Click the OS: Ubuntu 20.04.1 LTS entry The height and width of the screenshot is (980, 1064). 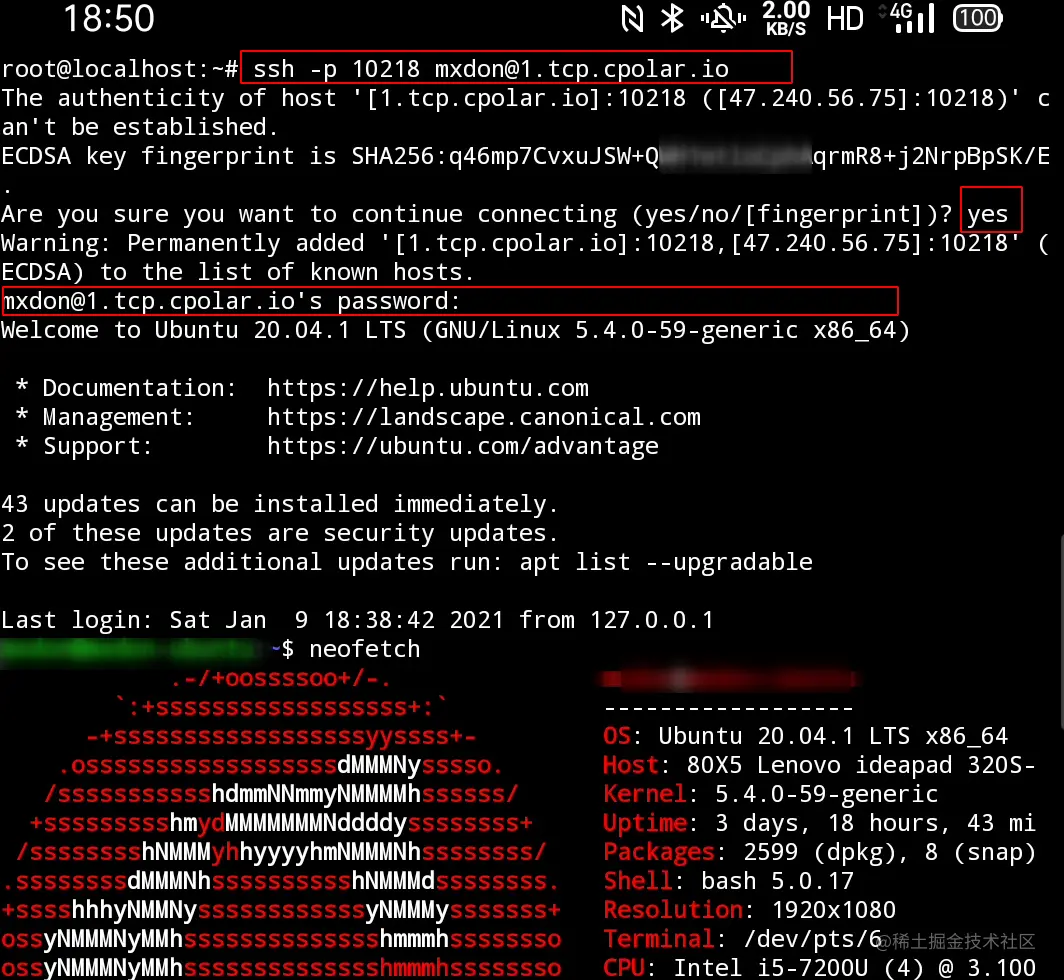point(805,736)
